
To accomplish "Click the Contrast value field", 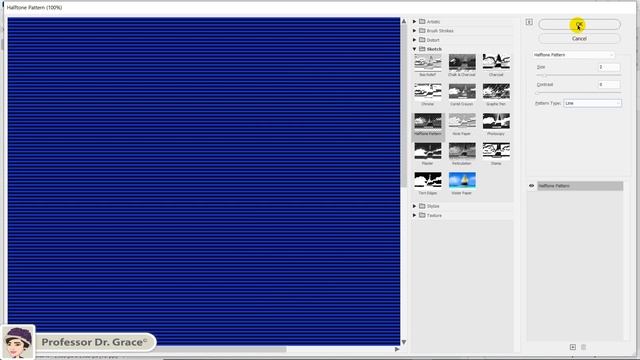I will coord(609,84).
